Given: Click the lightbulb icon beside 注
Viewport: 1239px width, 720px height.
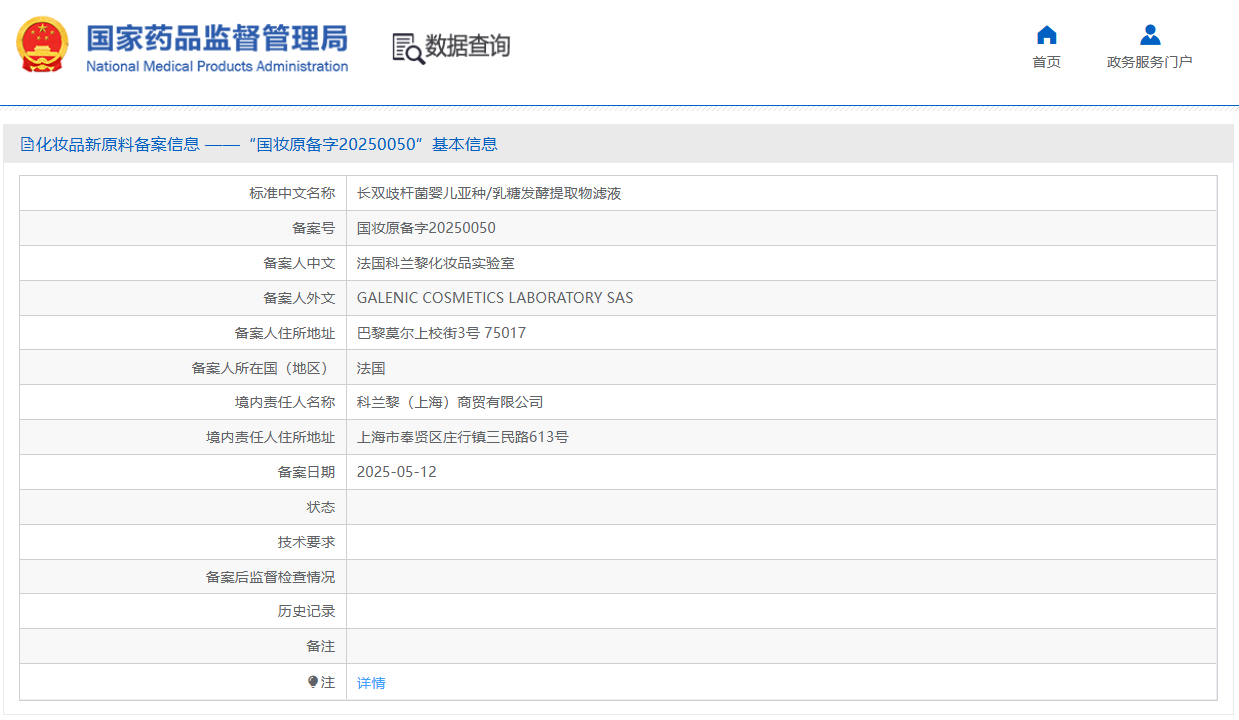Looking at the screenshot, I should click(313, 682).
